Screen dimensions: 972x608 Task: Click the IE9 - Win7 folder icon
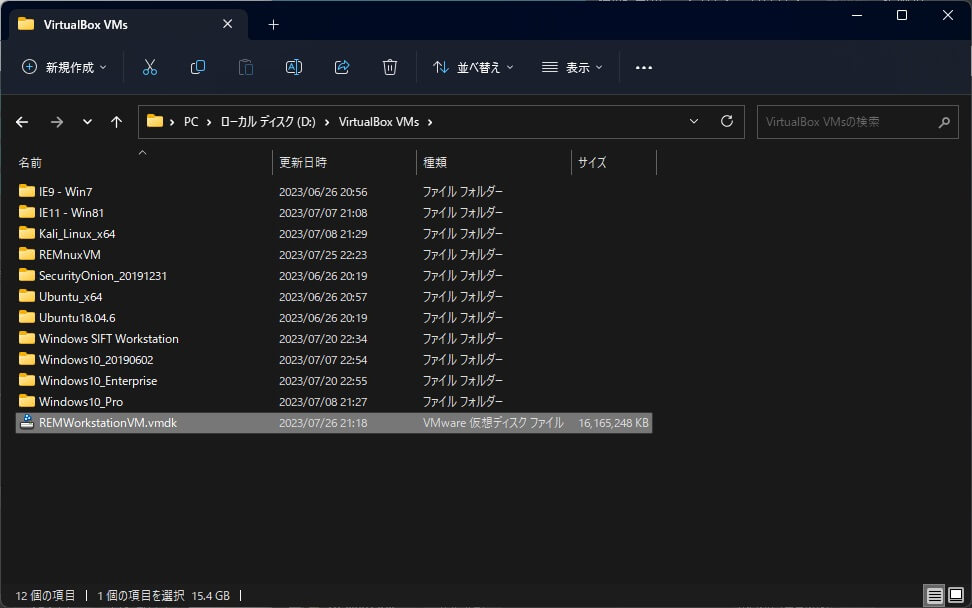pos(27,191)
